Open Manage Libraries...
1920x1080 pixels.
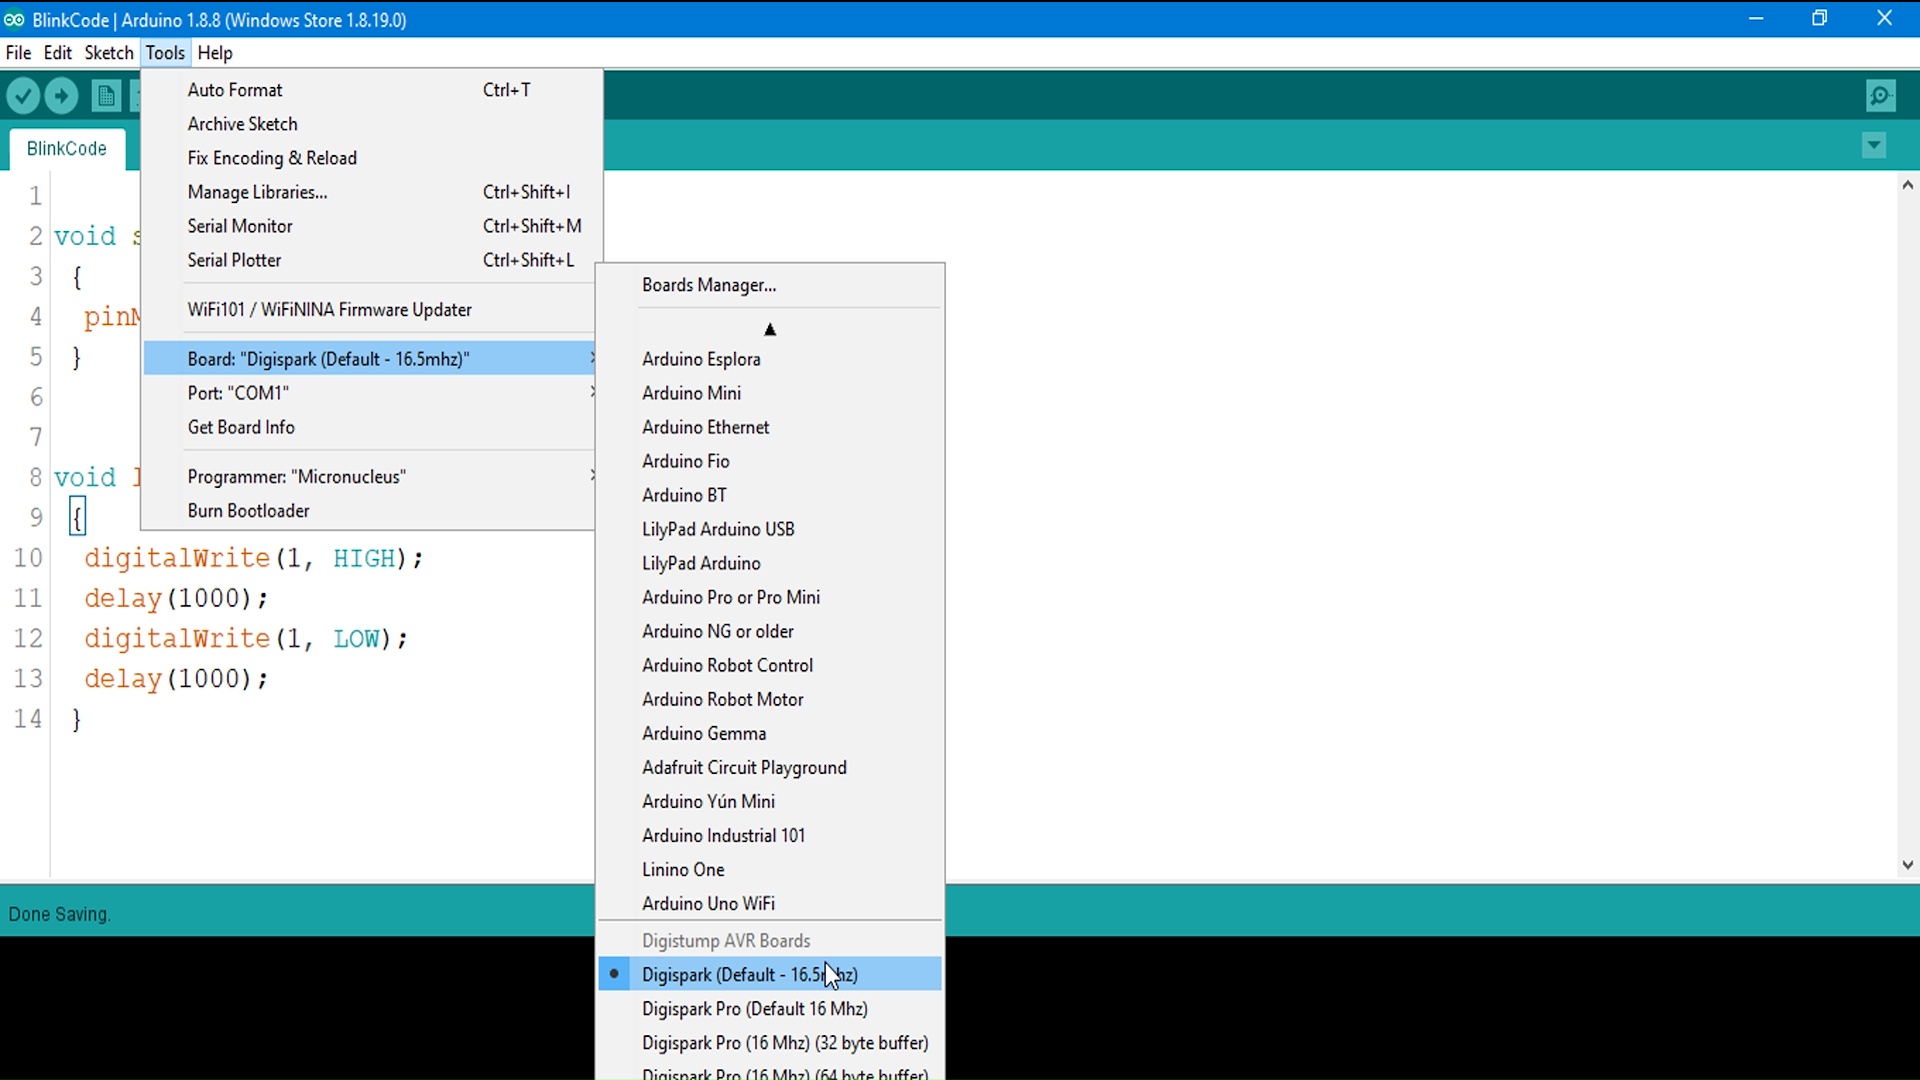click(x=372, y=192)
